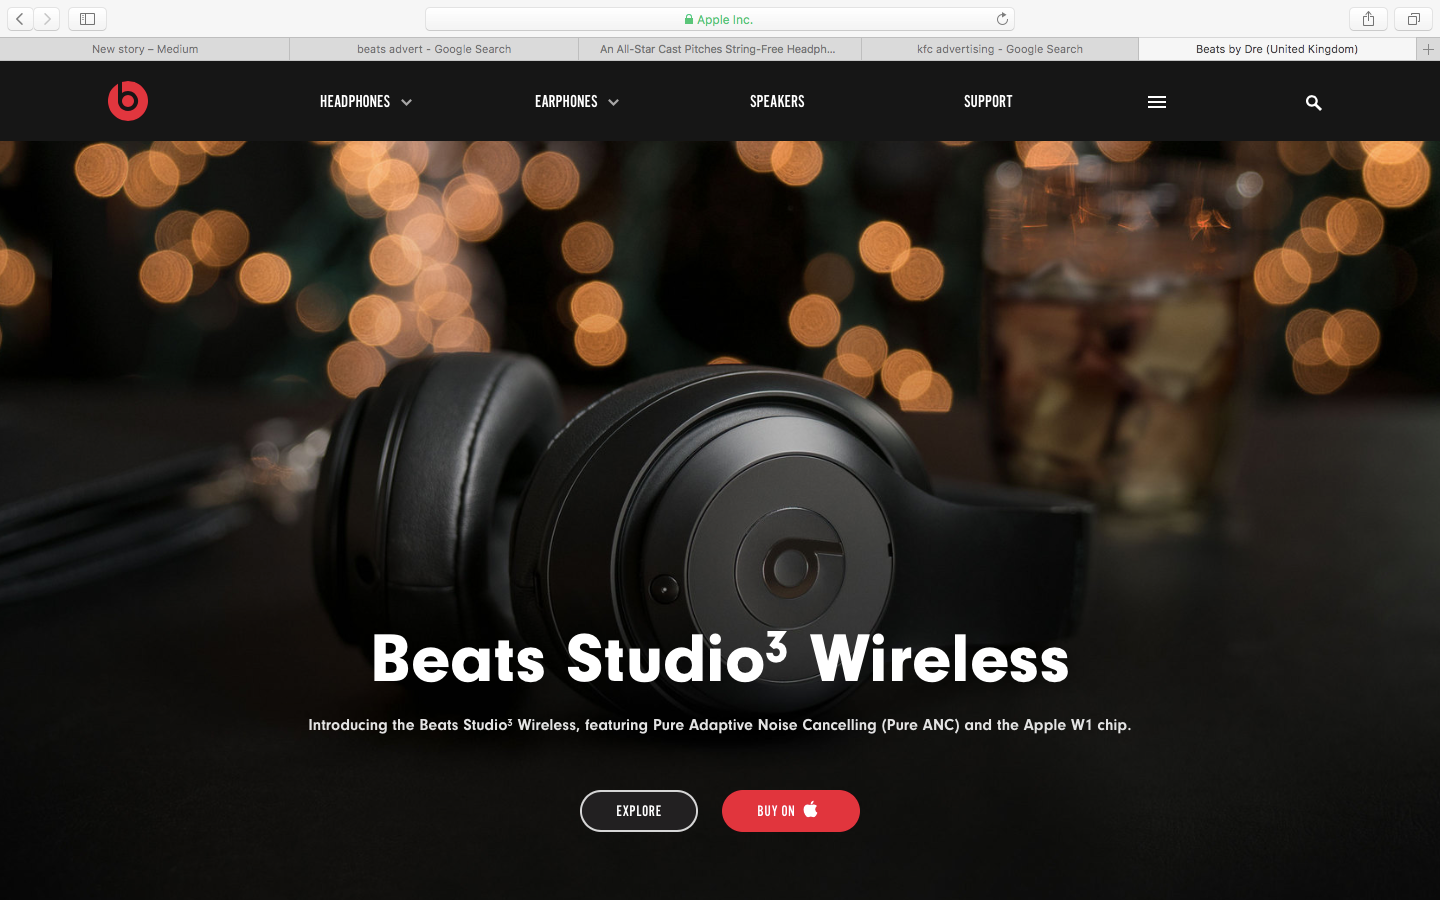1440x900 pixels.
Task: Reload the page with refresh icon
Action: 1002,19
